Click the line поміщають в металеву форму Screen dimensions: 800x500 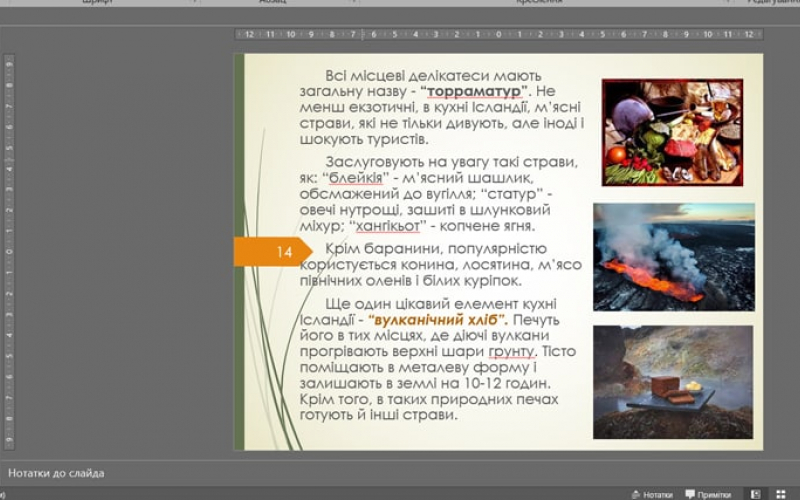(418, 367)
